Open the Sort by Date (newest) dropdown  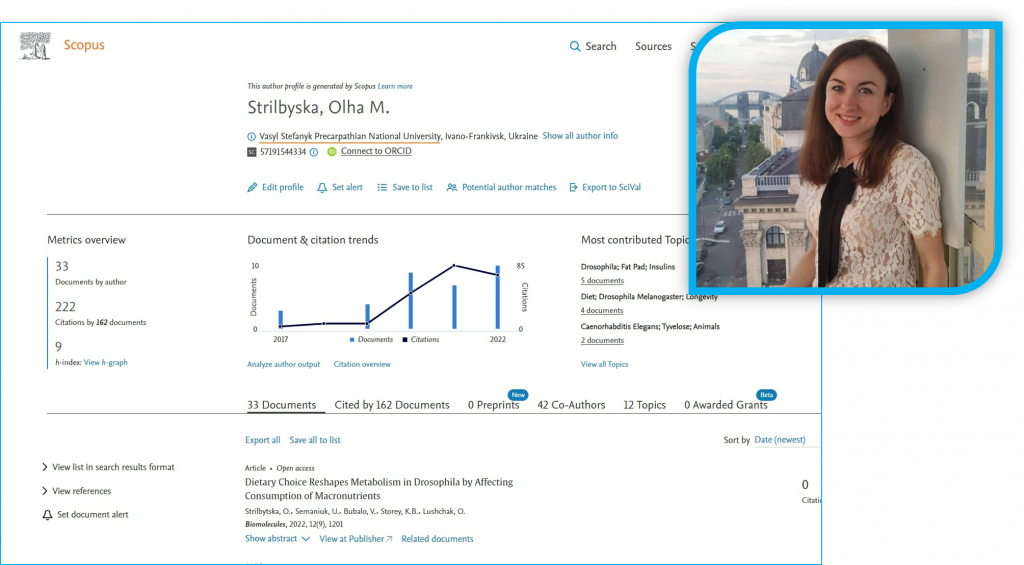click(786, 440)
